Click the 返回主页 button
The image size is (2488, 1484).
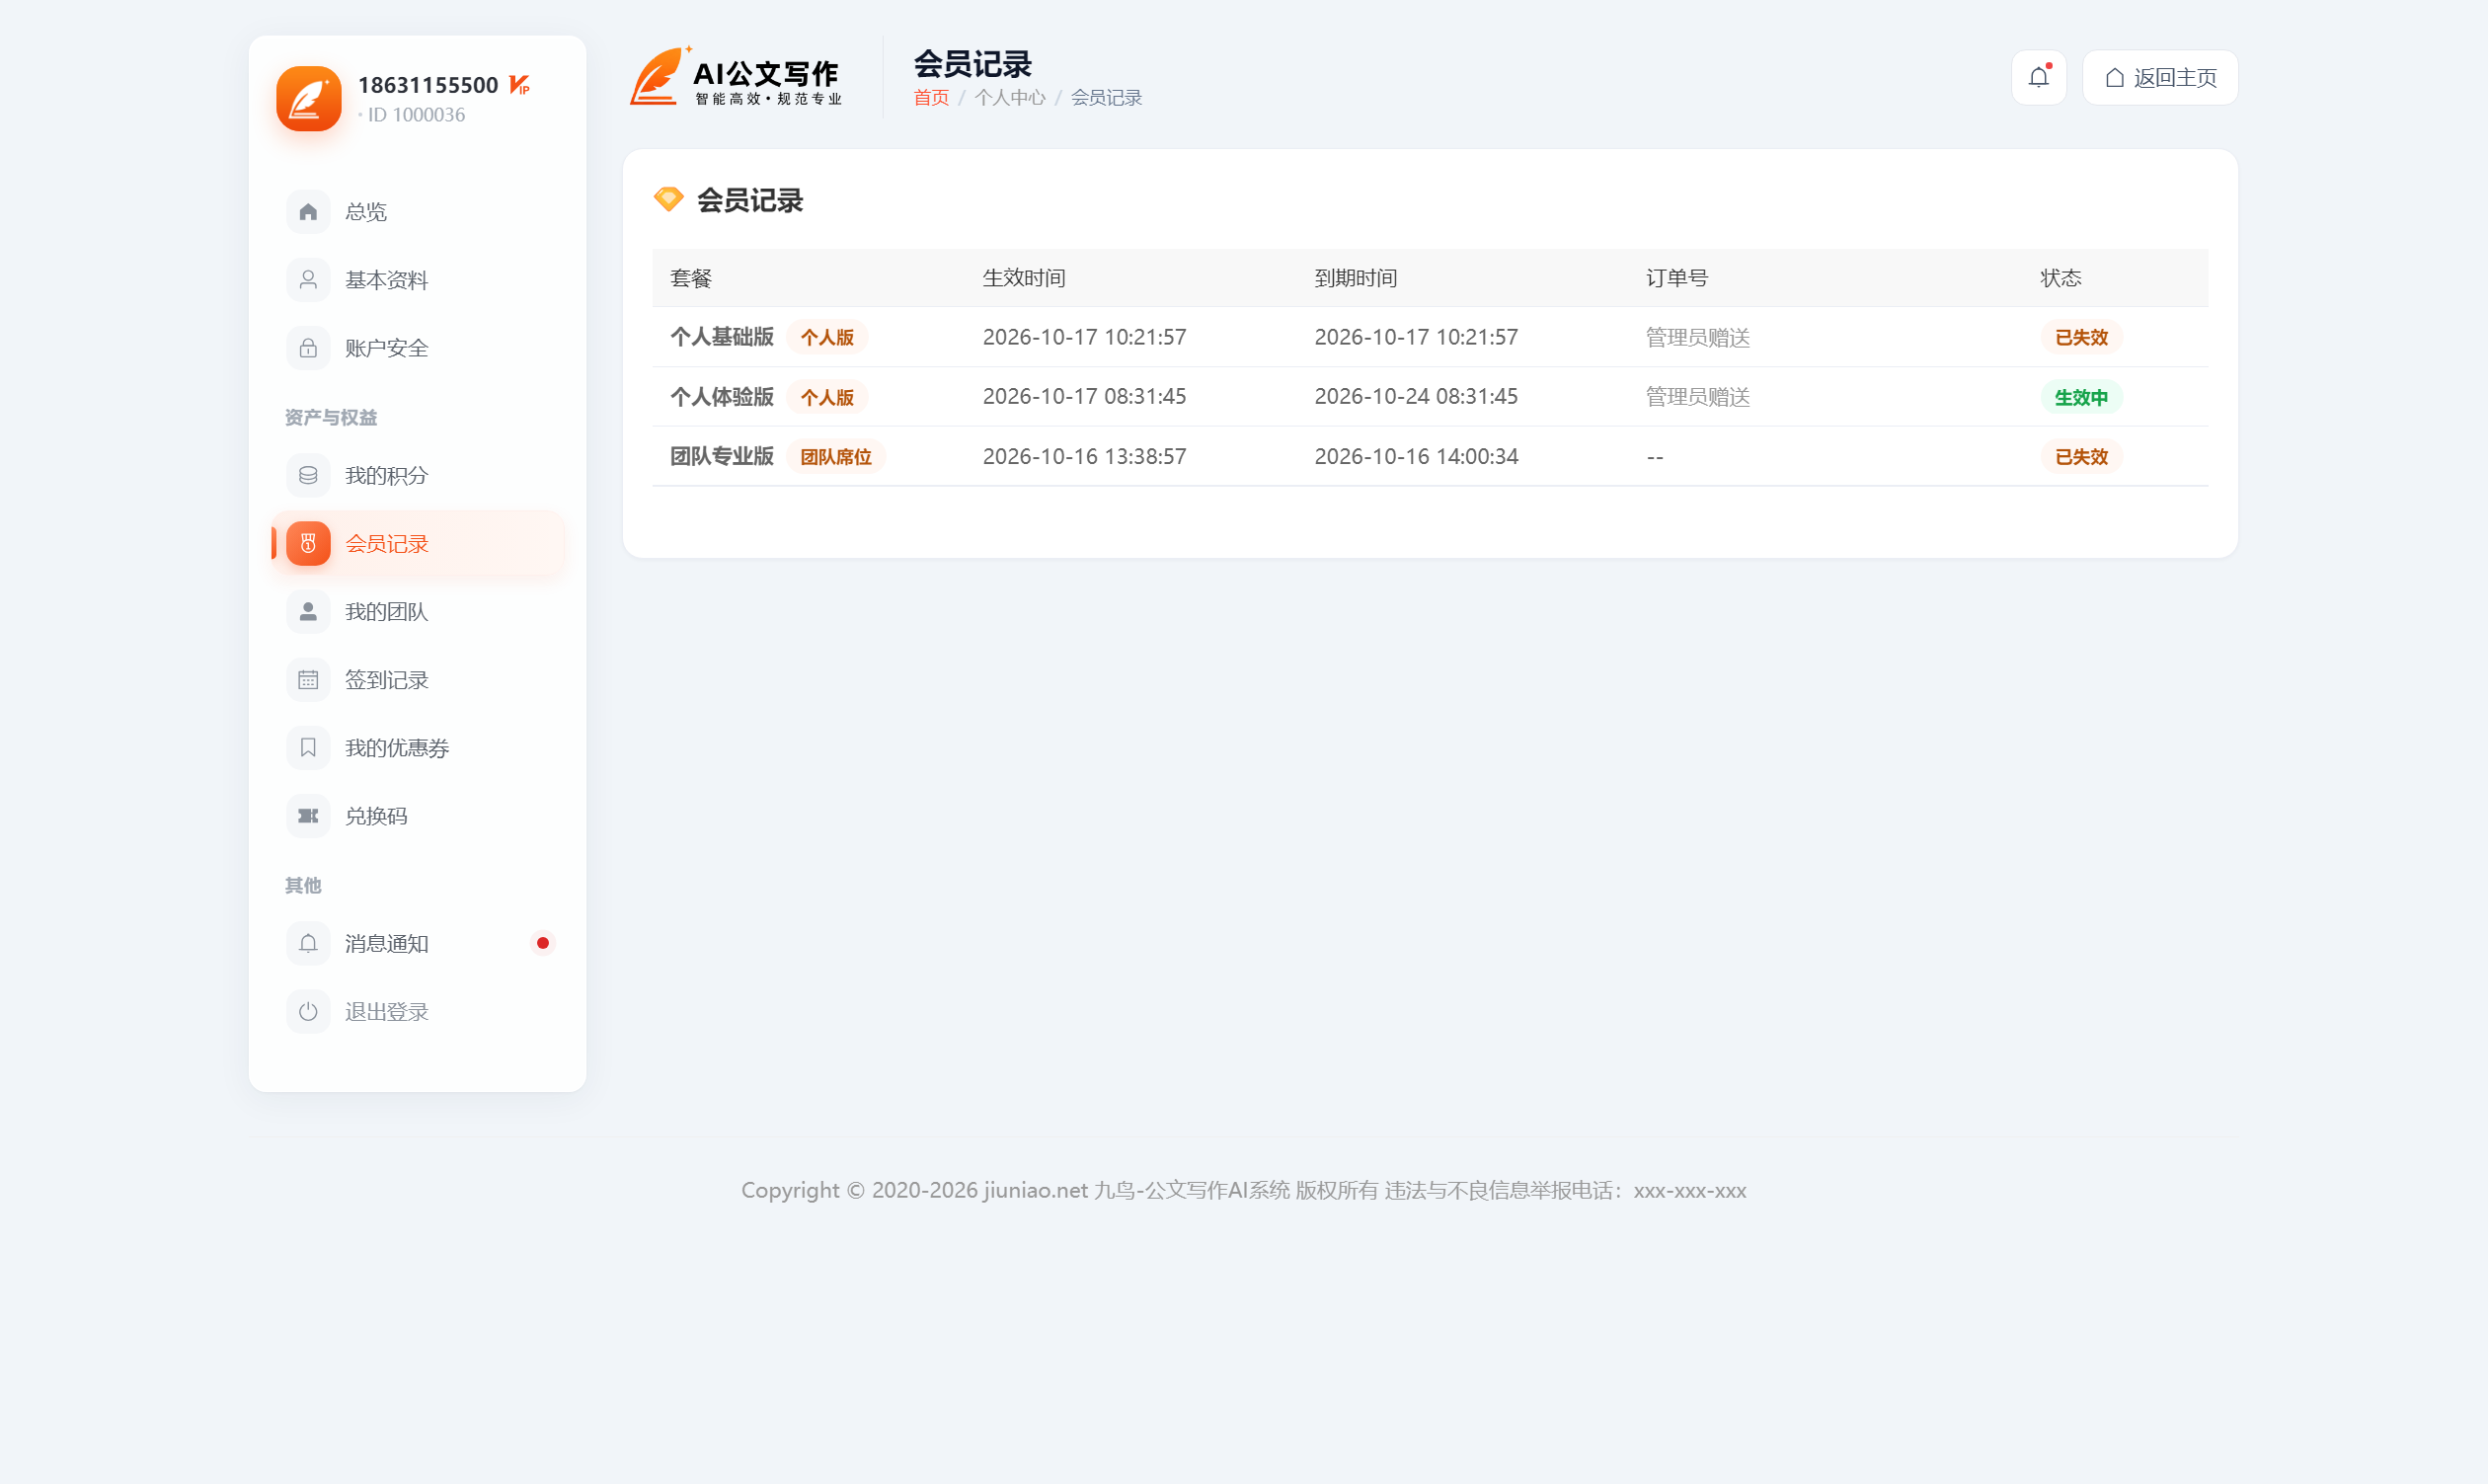coord(2159,77)
